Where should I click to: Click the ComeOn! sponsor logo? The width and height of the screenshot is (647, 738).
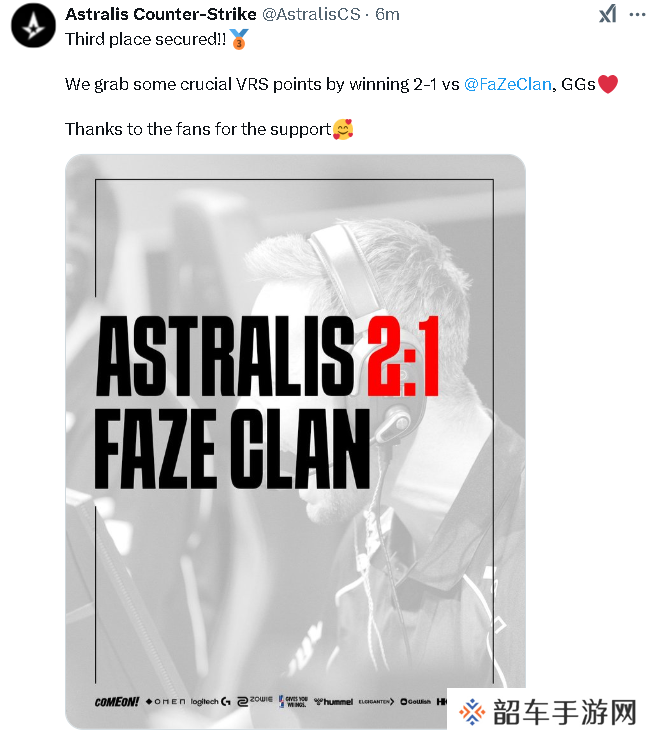[x=117, y=702]
